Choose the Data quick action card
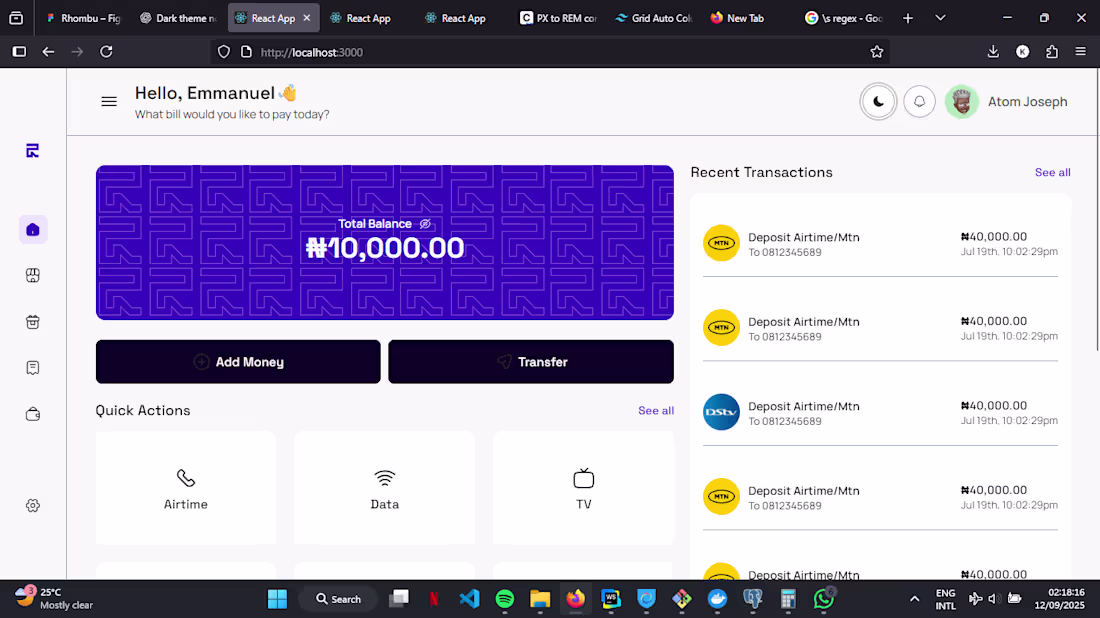The image size is (1100, 618). click(x=384, y=488)
